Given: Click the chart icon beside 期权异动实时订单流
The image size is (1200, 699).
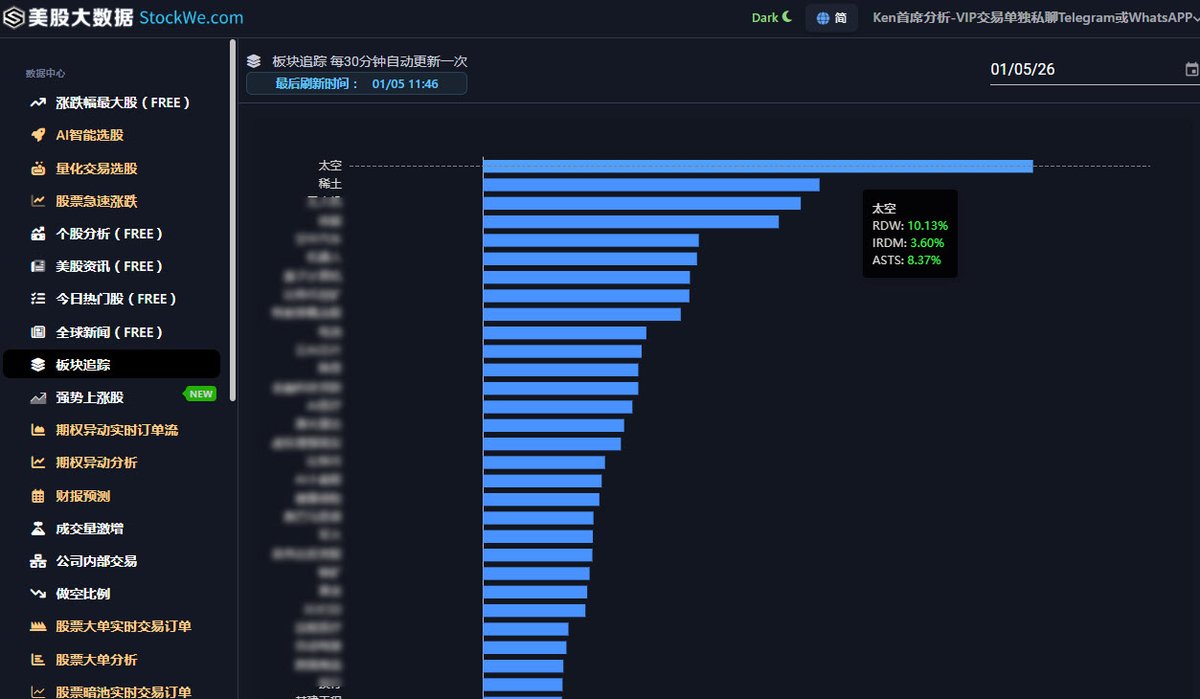Looking at the screenshot, I should pos(38,430).
